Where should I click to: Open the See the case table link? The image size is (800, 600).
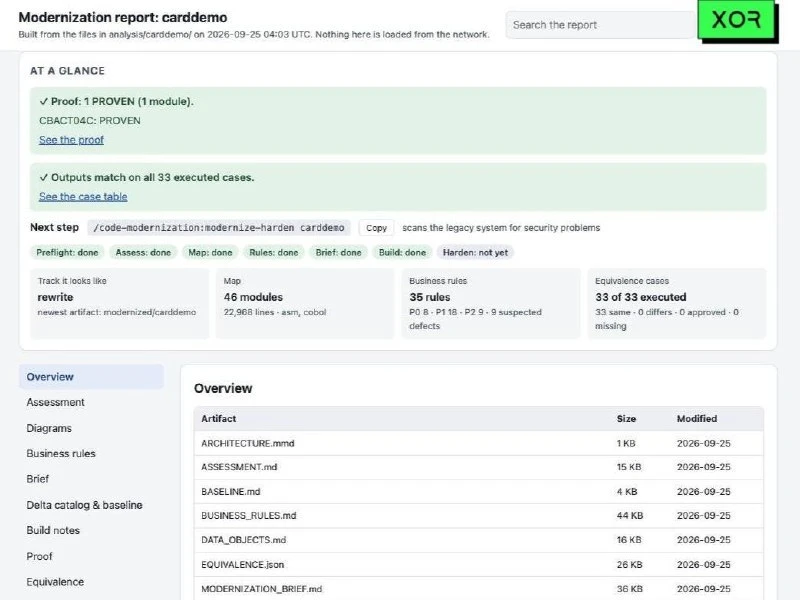(83, 196)
